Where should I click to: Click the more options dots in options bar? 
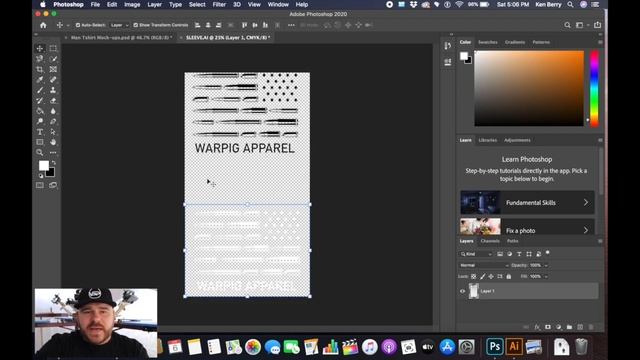tap(291, 25)
